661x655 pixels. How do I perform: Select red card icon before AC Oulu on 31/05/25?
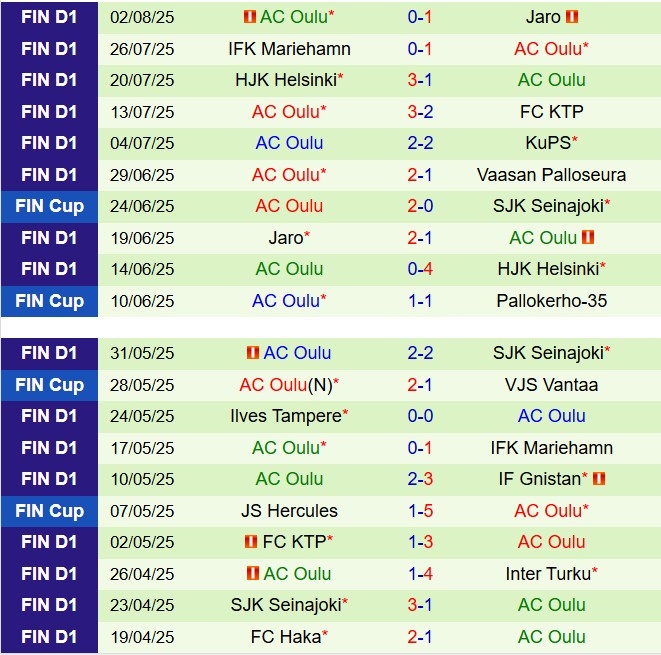point(253,353)
